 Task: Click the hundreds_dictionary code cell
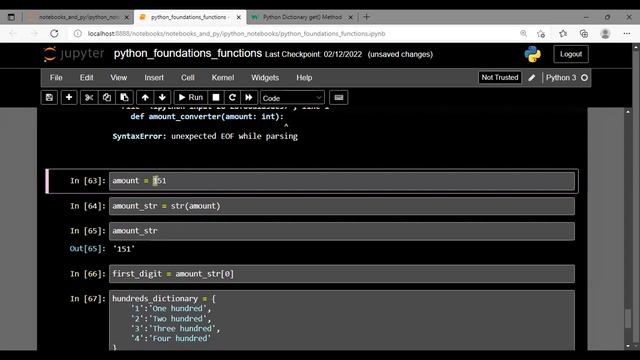(x=342, y=320)
